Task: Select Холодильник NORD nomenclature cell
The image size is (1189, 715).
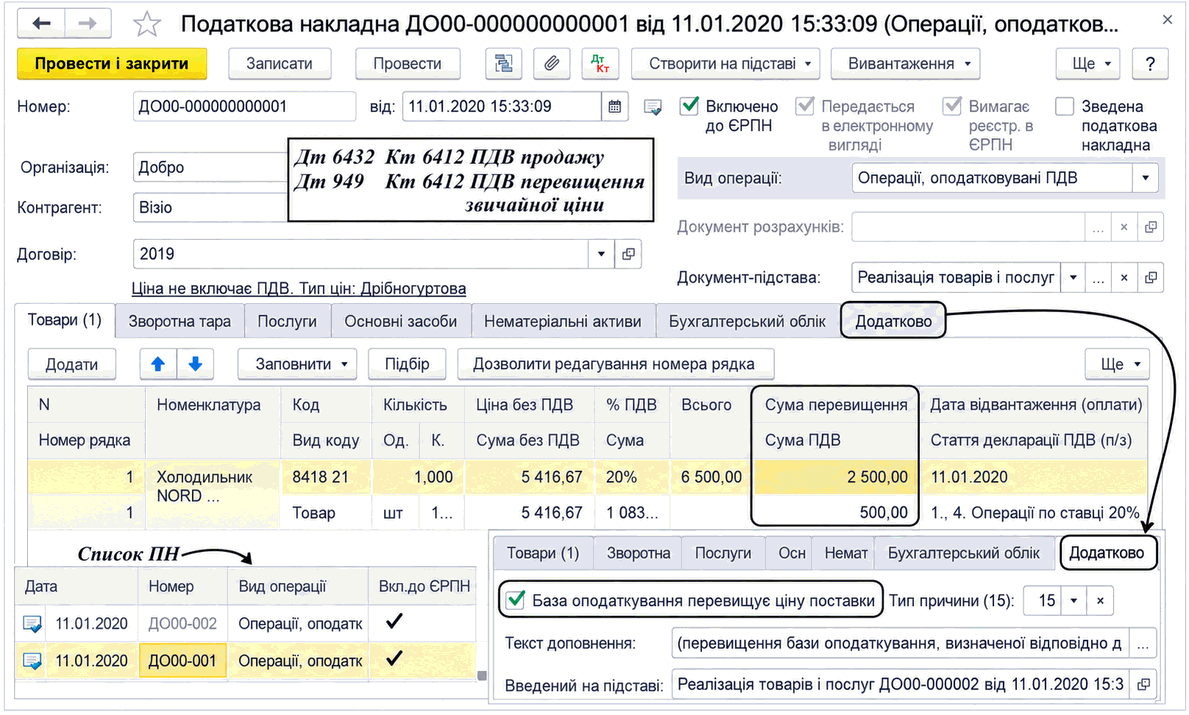Action: pyautogui.click(x=212, y=494)
